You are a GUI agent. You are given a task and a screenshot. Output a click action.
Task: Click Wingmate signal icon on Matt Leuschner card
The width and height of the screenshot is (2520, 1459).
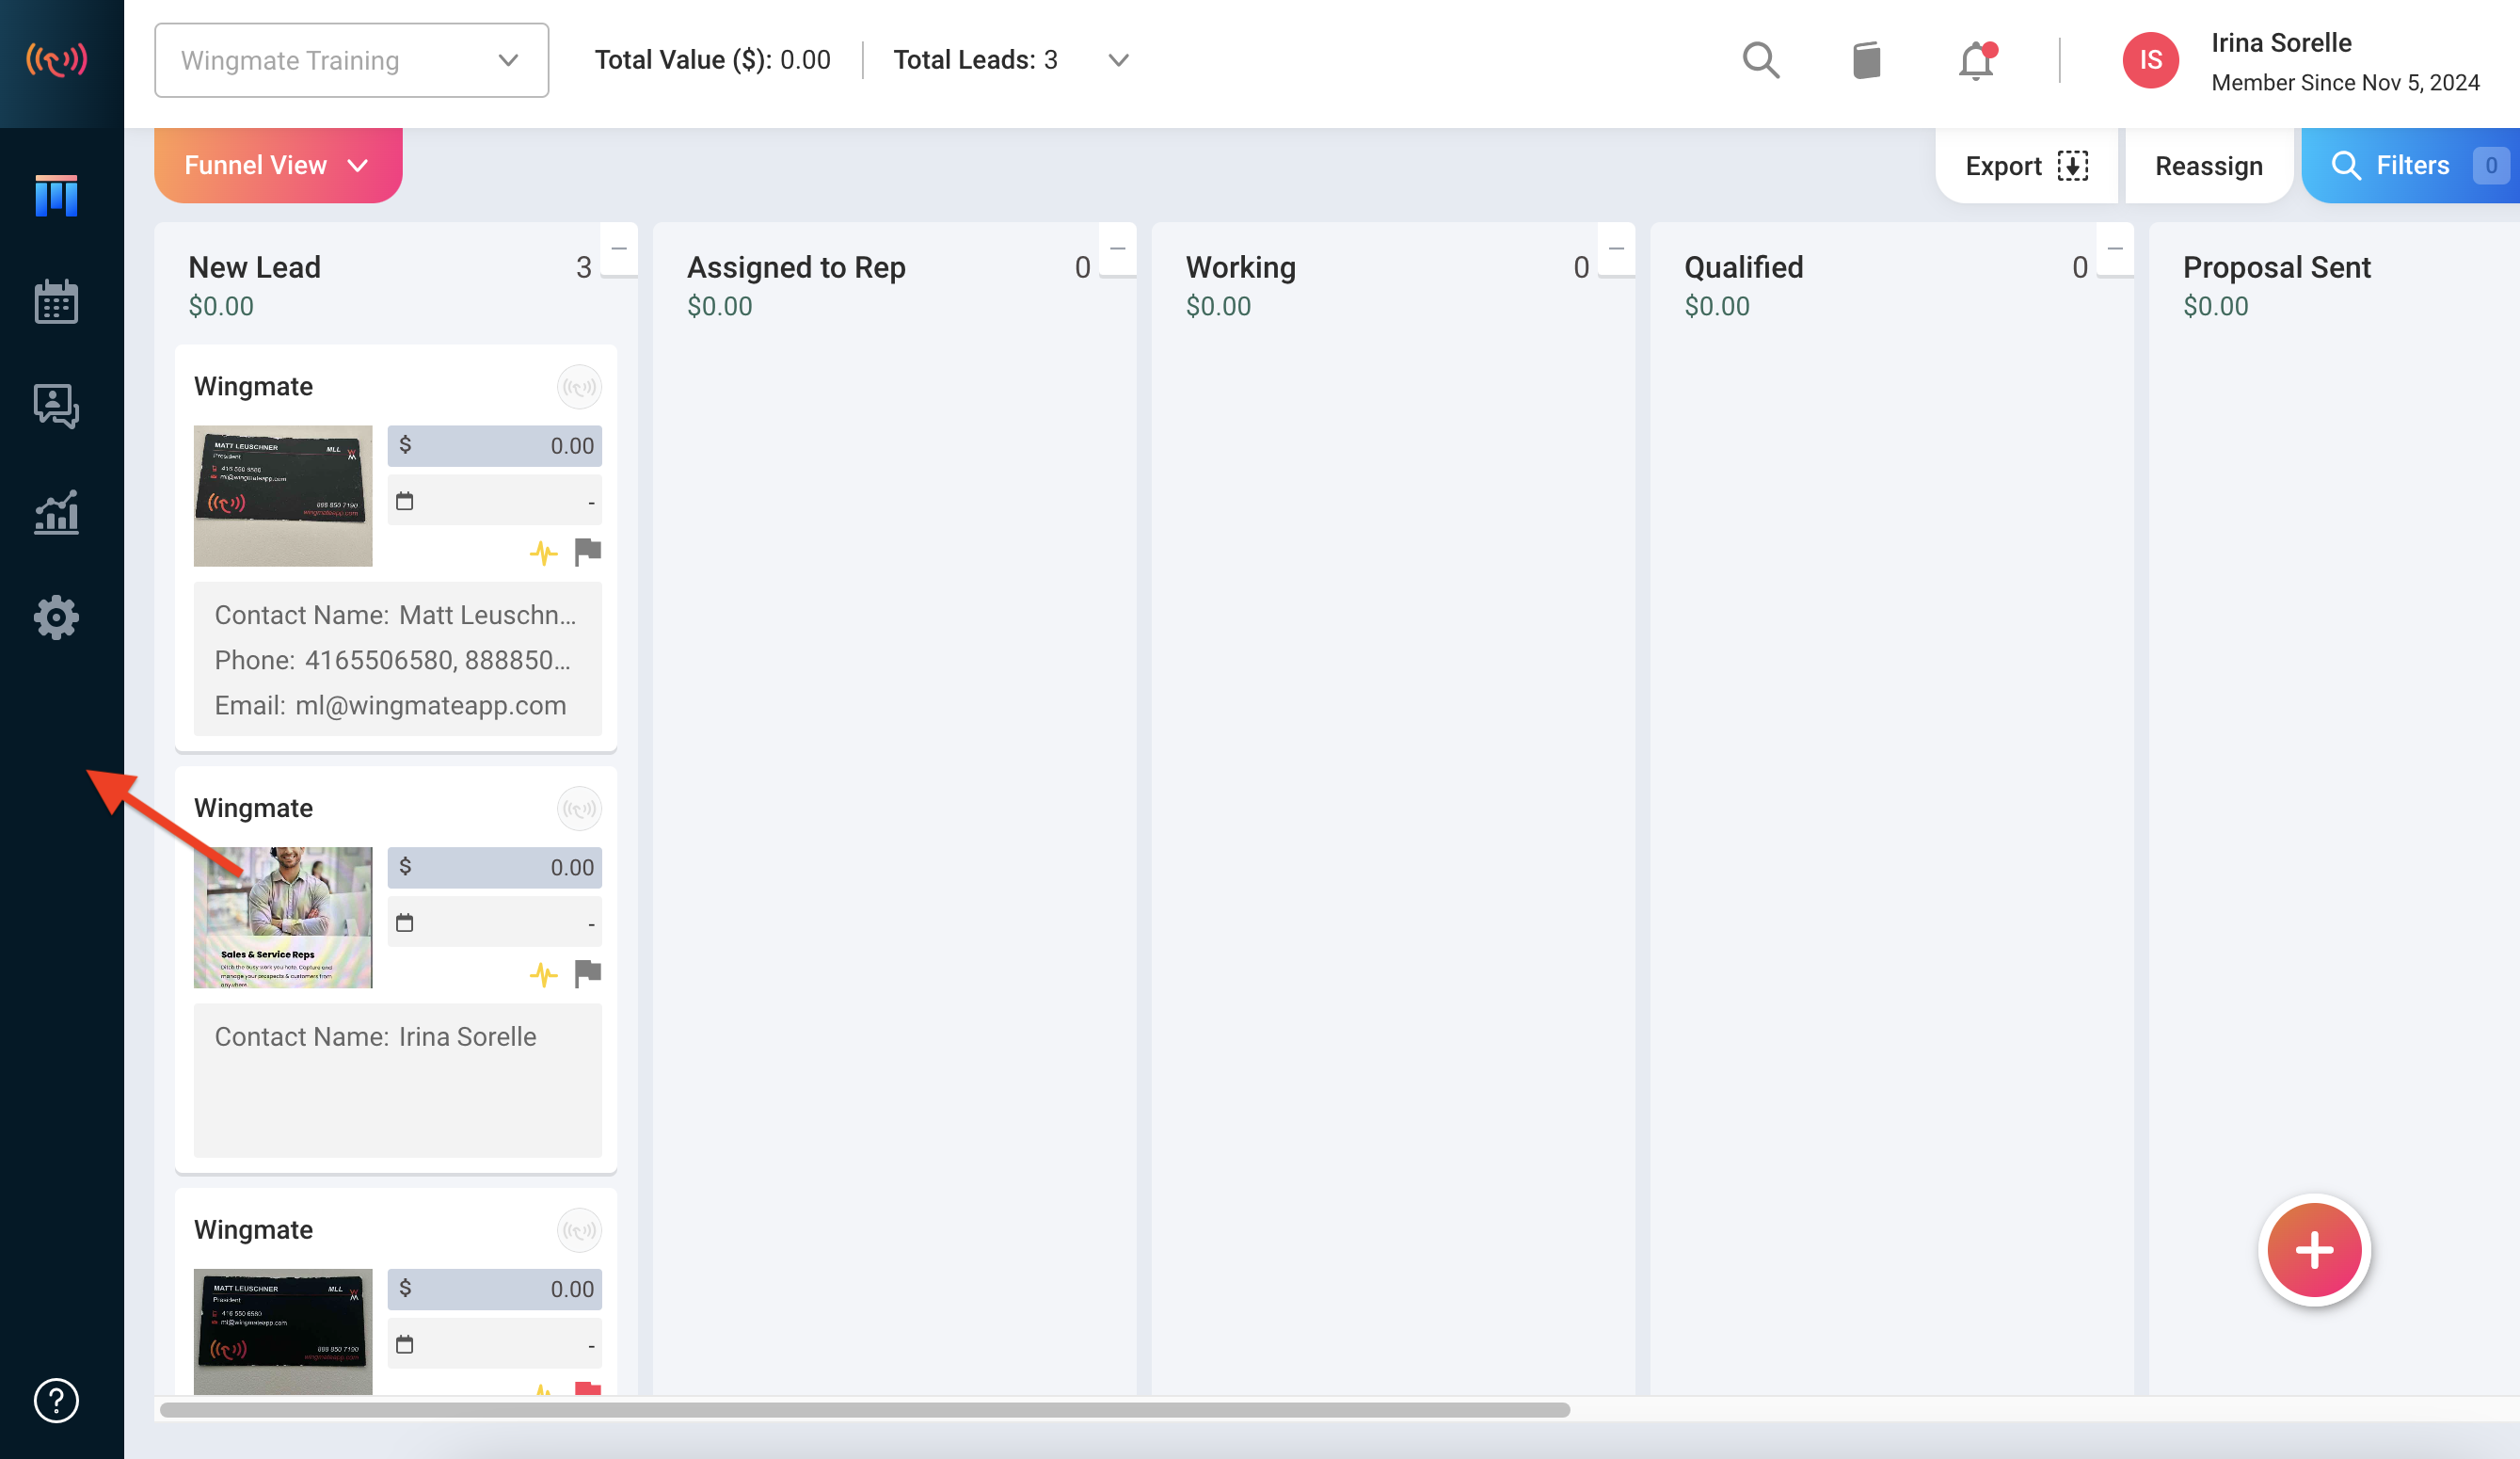click(579, 387)
